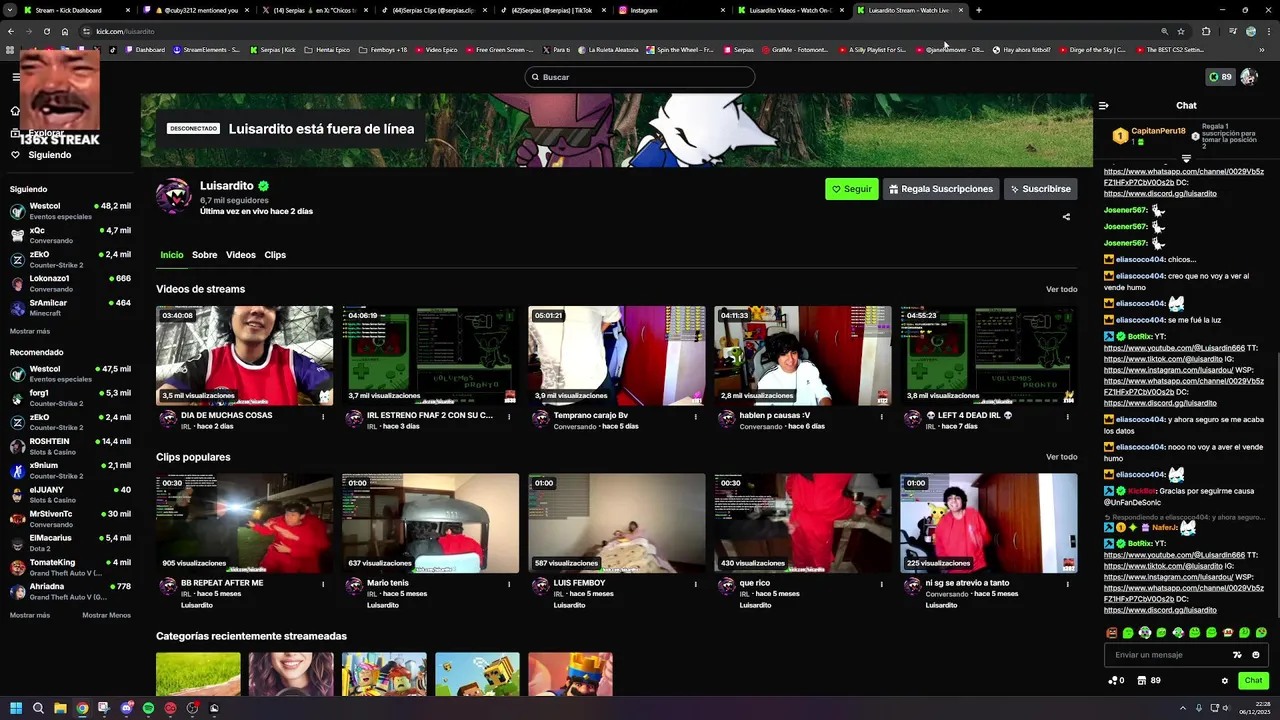This screenshot has width=1280, height=720.
Task: Open the share icon under Suscribirse
Action: (x=1066, y=217)
